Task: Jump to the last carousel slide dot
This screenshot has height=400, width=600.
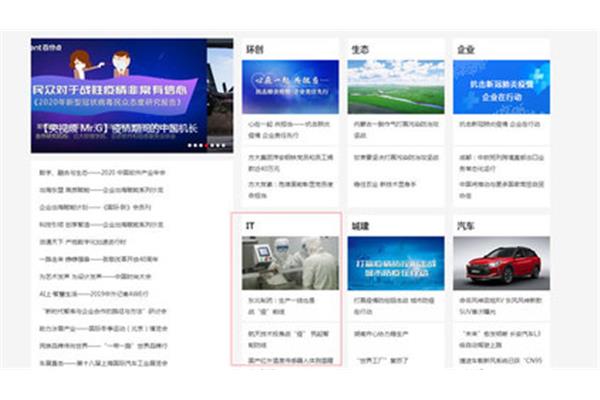Action: (224, 145)
